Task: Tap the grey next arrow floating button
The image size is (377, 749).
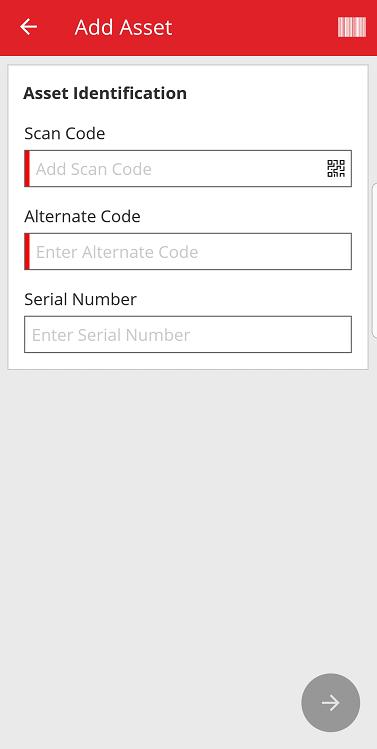Action: [x=330, y=702]
